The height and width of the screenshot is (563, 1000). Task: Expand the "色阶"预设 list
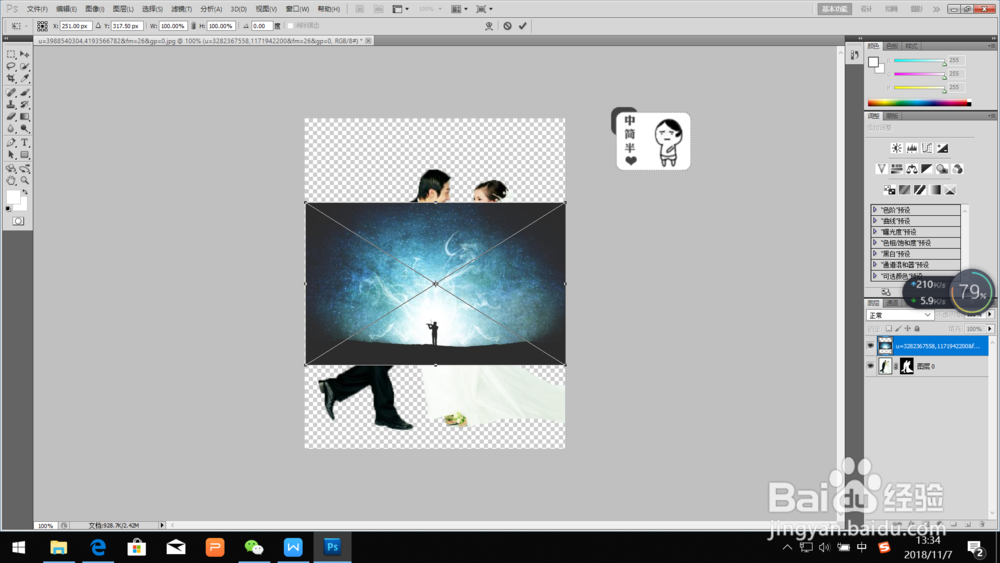tap(875, 210)
